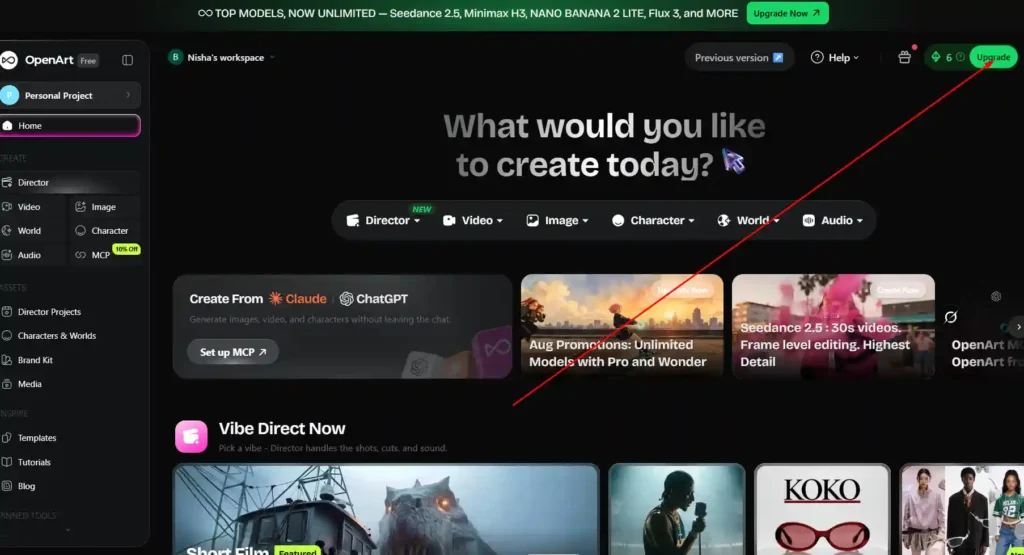Click the Previous version button
Image resolution: width=1024 pixels, height=555 pixels.
coord(739,57)
